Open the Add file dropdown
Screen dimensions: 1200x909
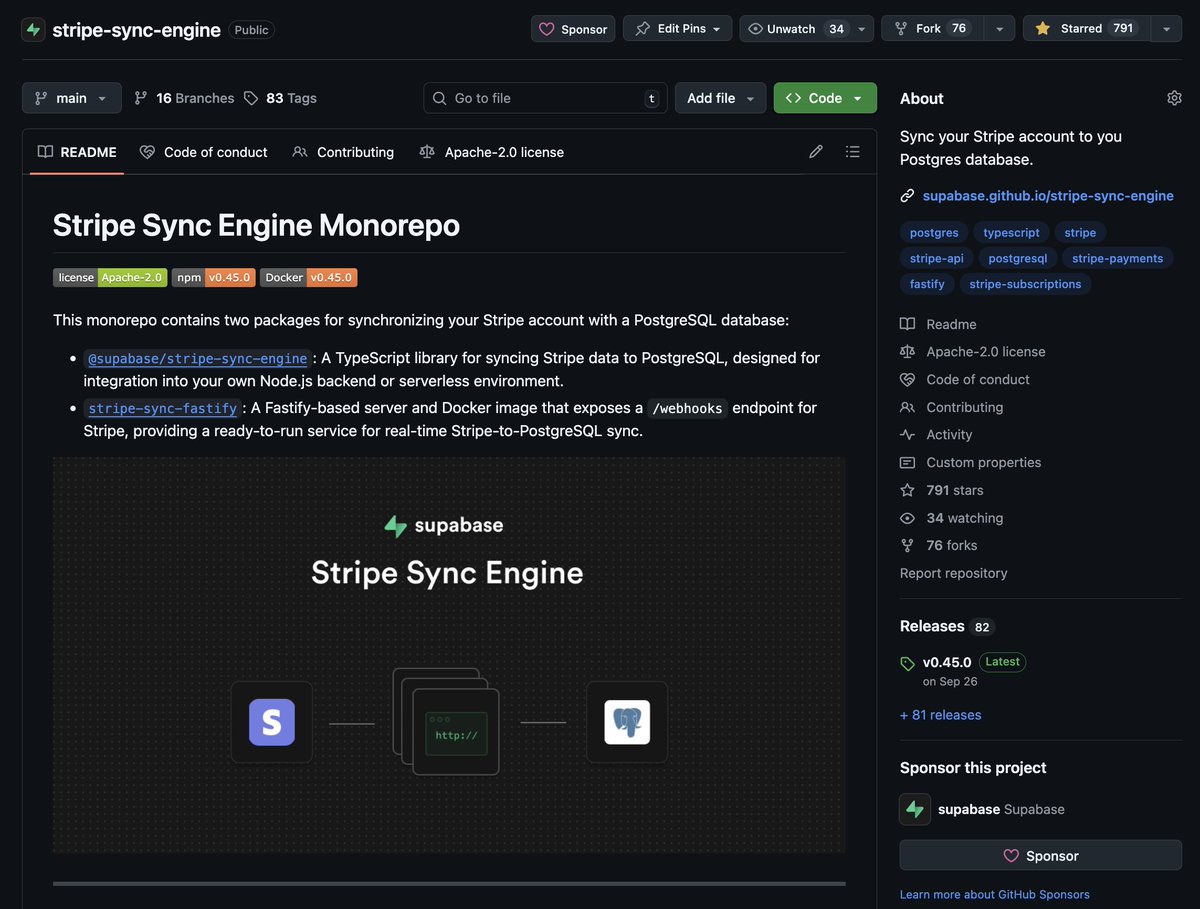tap(720, 97)
